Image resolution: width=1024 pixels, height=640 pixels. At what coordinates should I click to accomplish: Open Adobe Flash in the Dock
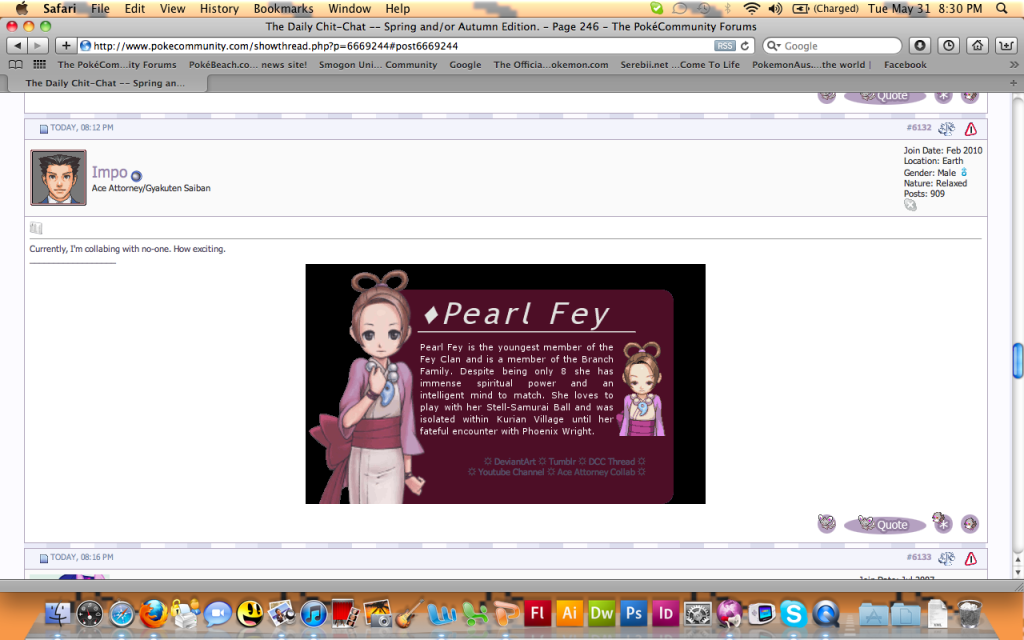[537, 614]
